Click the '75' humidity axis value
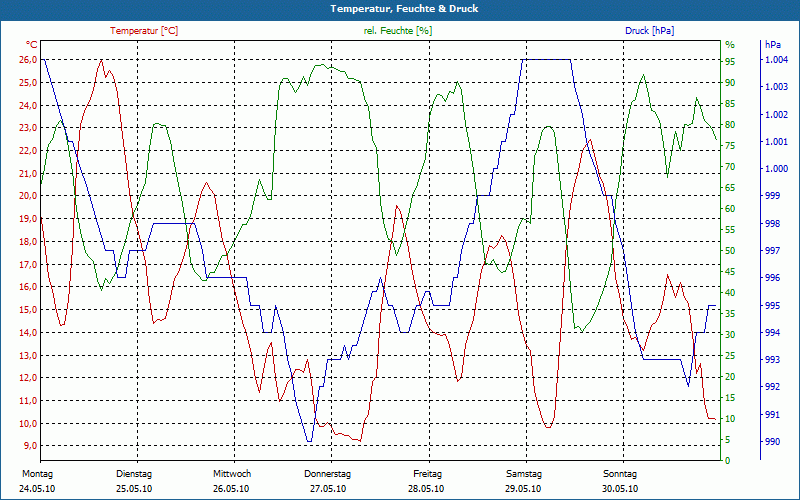800x500 pixels. point(730,146)
